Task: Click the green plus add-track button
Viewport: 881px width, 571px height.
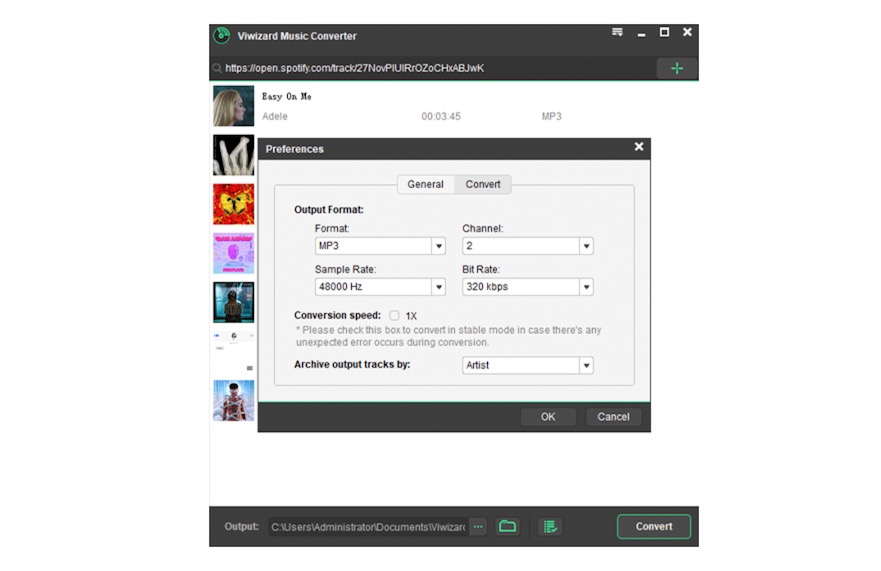Action: click(x=677, y=69)
